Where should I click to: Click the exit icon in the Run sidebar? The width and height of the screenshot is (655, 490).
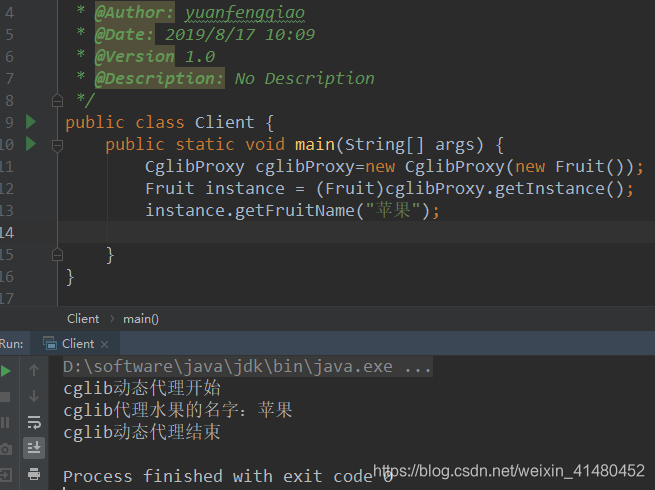[x=6, y=475]
